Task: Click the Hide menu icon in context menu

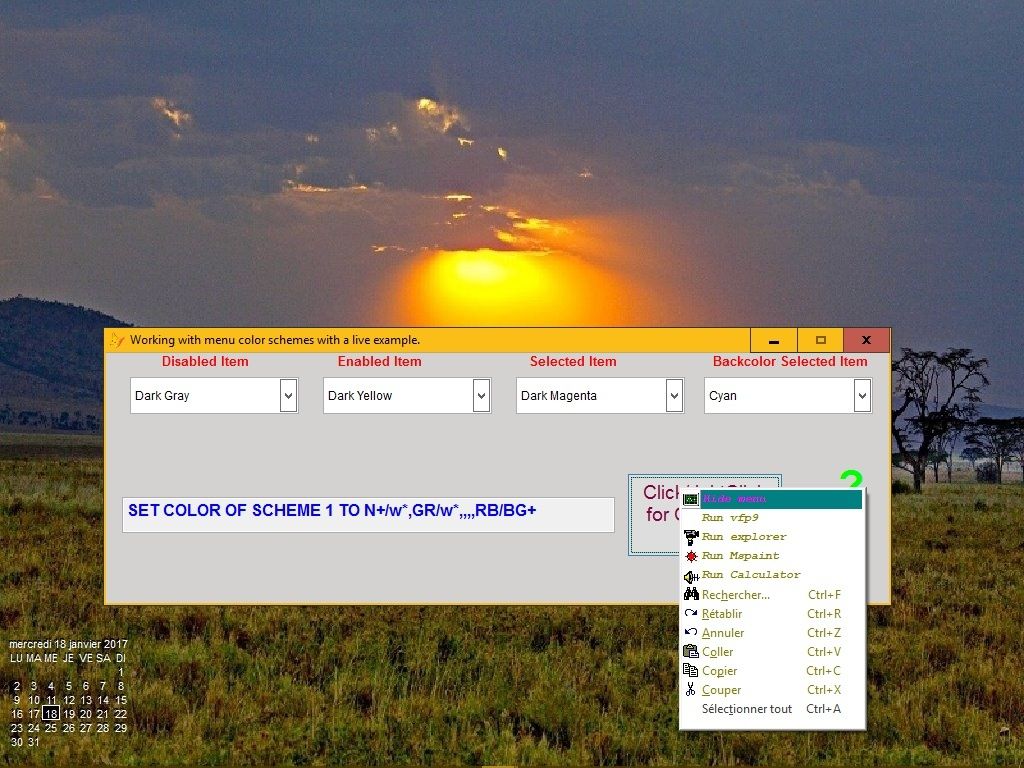Action: coord(690,498)
